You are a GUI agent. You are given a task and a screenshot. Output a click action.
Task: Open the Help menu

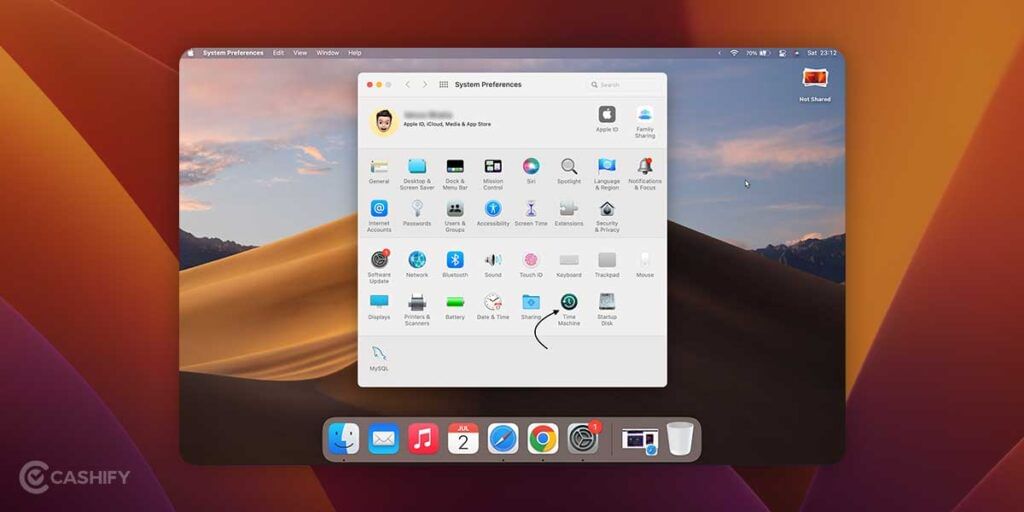click(x=355, y=53)
